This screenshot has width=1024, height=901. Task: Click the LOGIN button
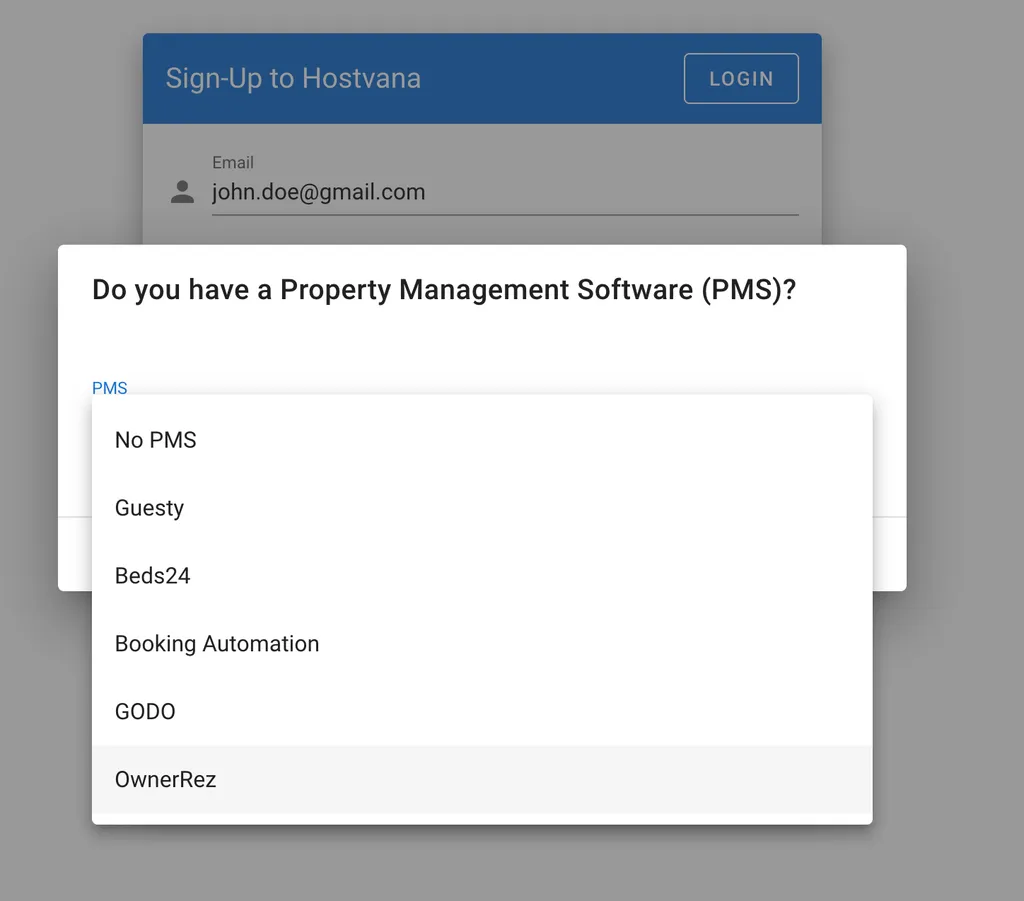click(741, 78)
